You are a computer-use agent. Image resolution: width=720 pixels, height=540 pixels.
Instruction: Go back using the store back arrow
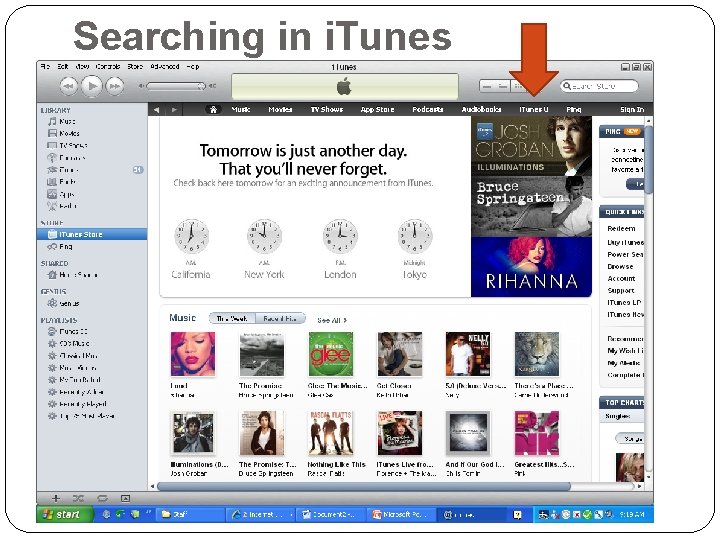(x=157, y=110)
